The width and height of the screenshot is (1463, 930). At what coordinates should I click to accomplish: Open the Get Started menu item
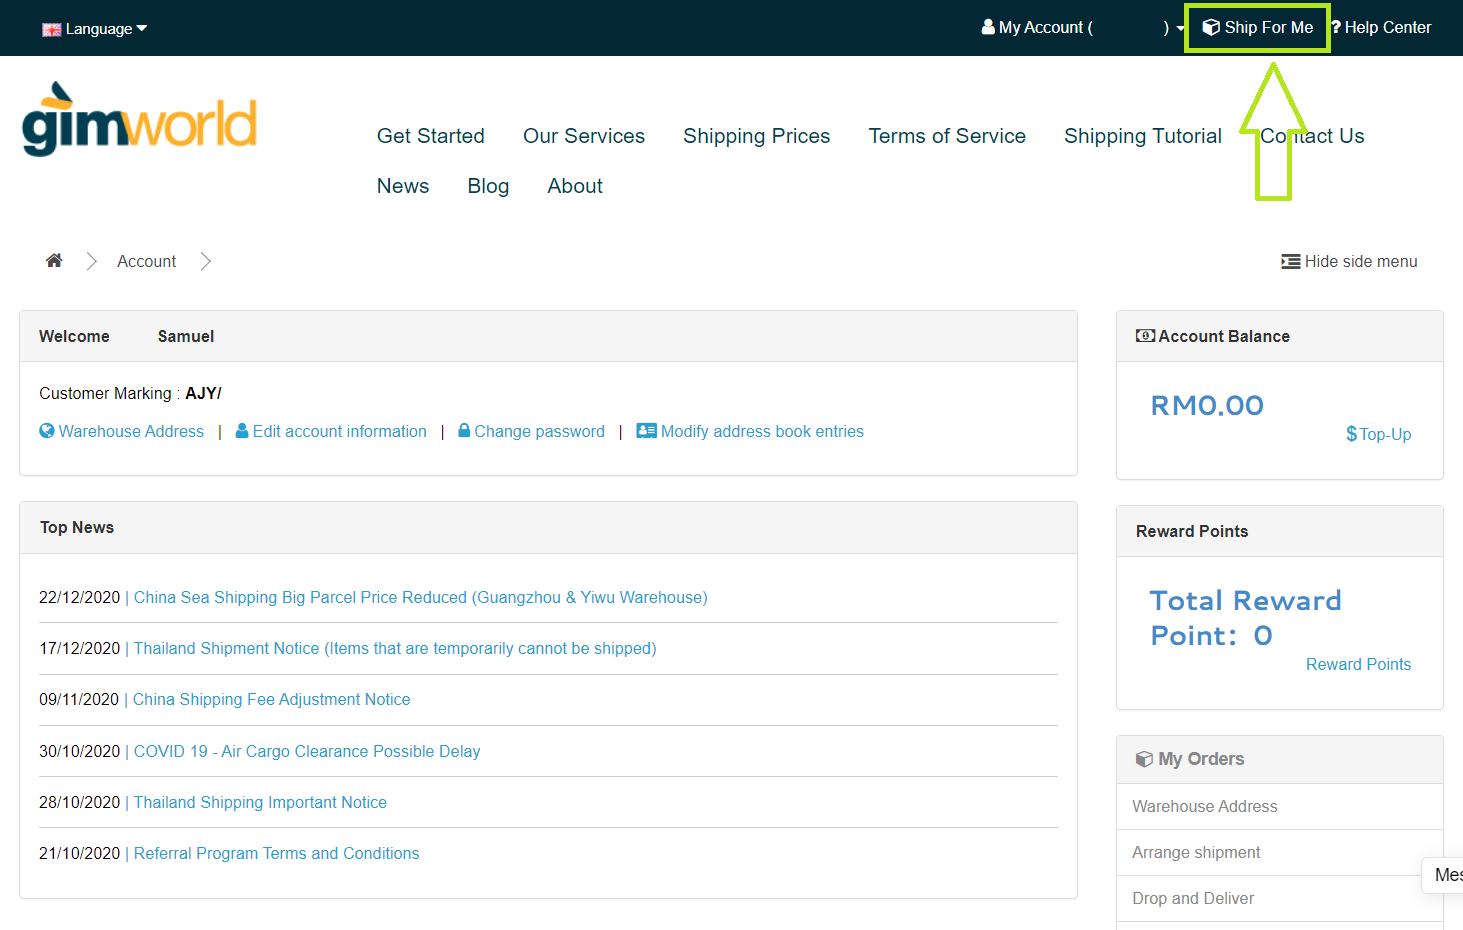pyautogui.click(x=431, y=136)
